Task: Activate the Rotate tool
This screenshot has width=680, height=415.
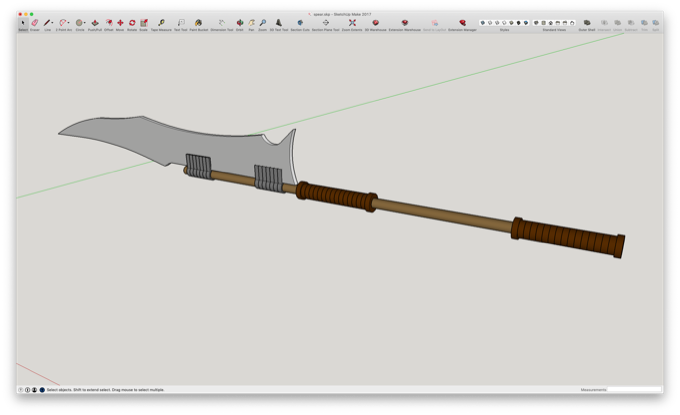Action: tap(132, 23)
